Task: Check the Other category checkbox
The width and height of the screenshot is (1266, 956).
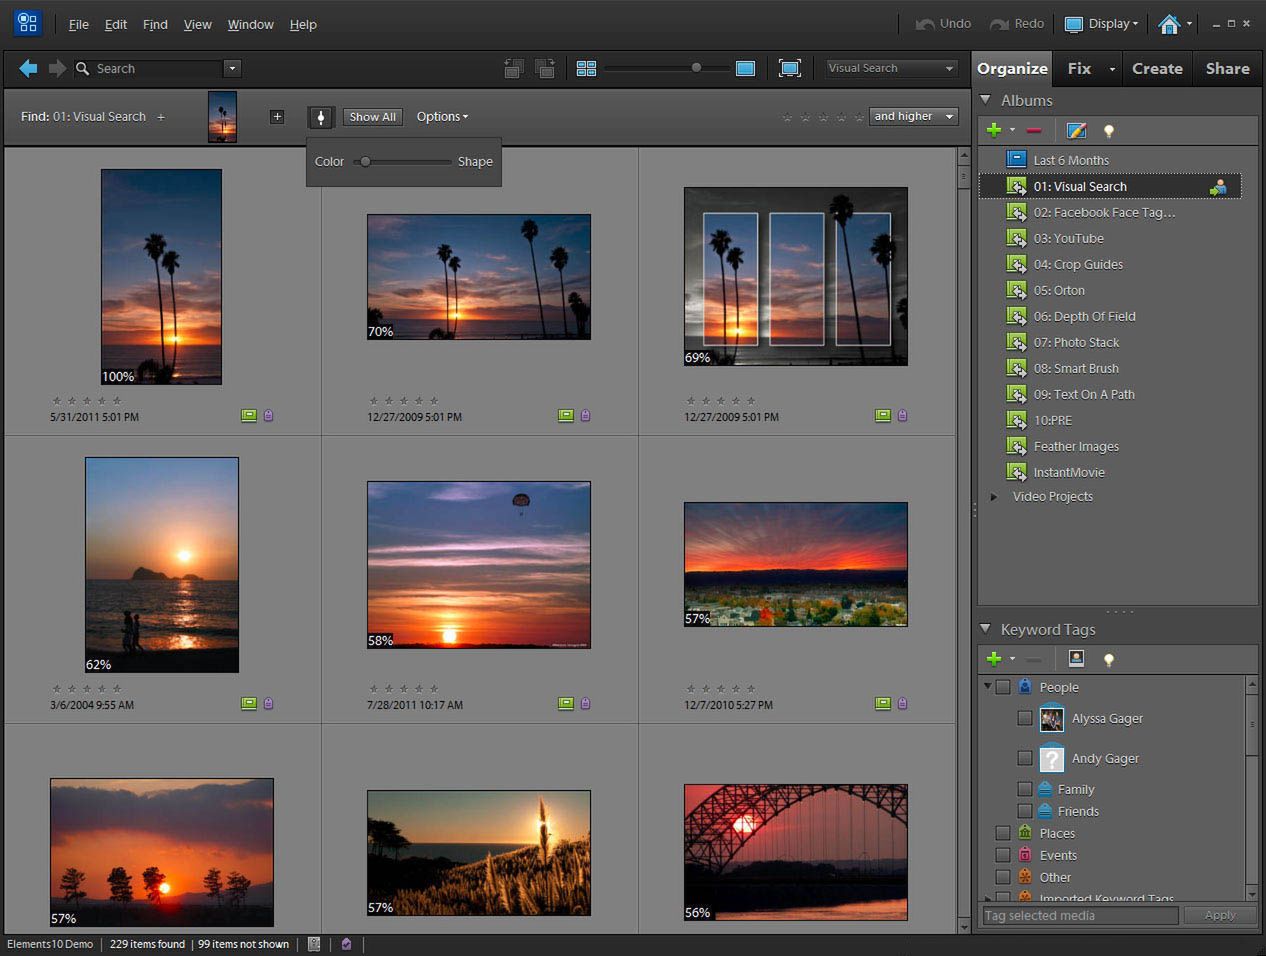Action: 1003,877
